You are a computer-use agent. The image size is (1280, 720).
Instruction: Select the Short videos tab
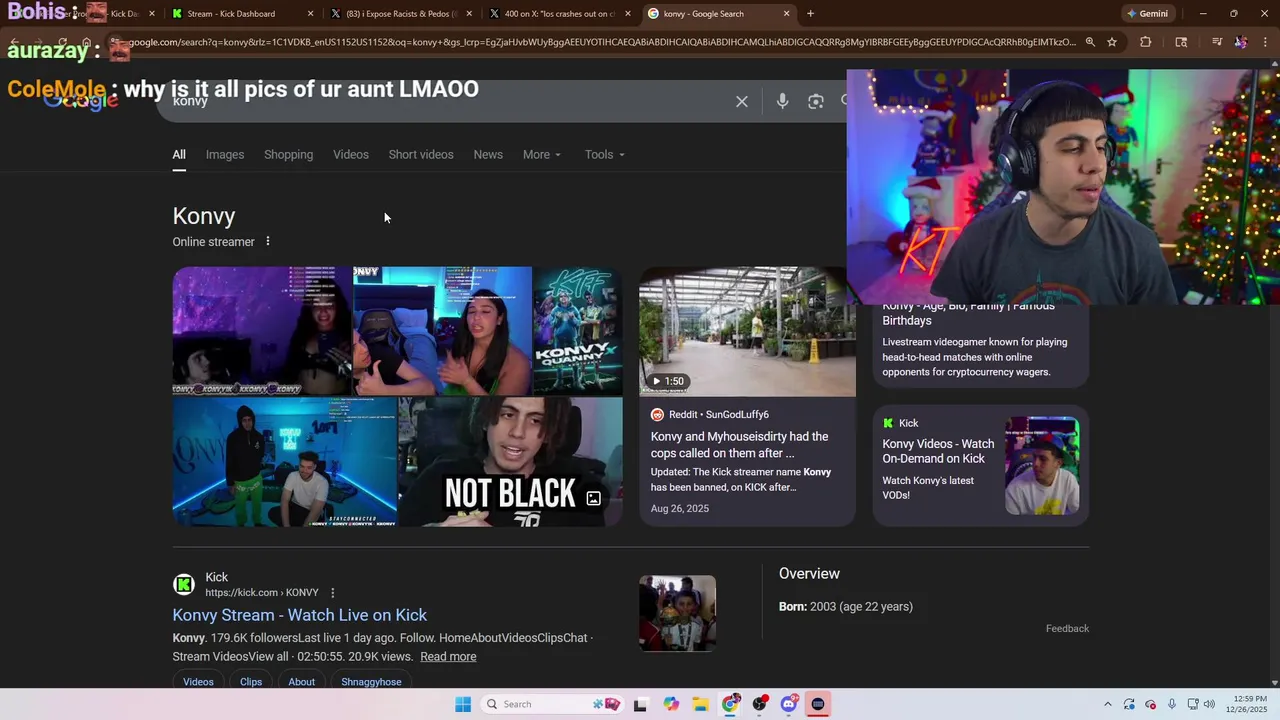tap(421, 154)
